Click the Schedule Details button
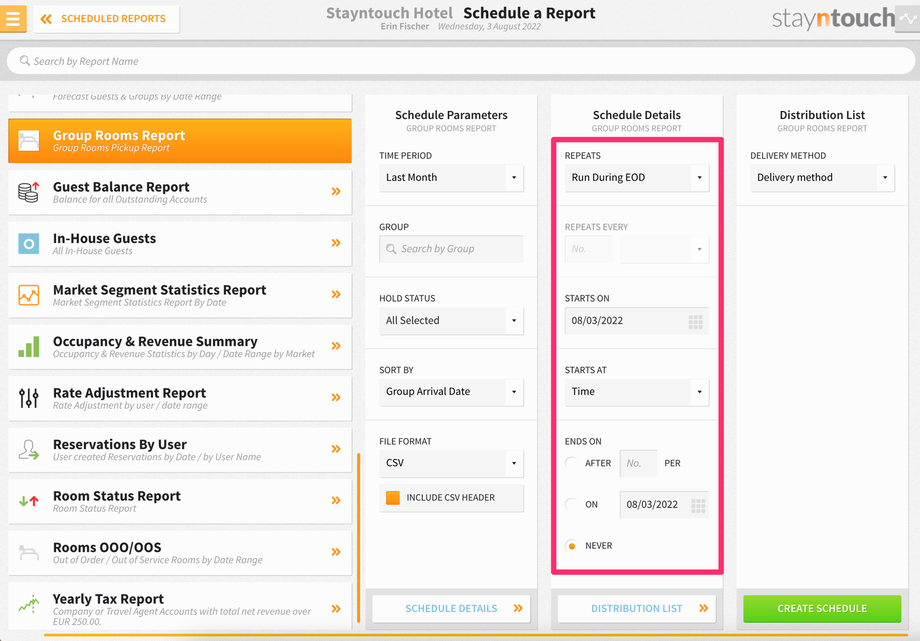The height and width of the screenshot is (641, 920). coord(451,609)
